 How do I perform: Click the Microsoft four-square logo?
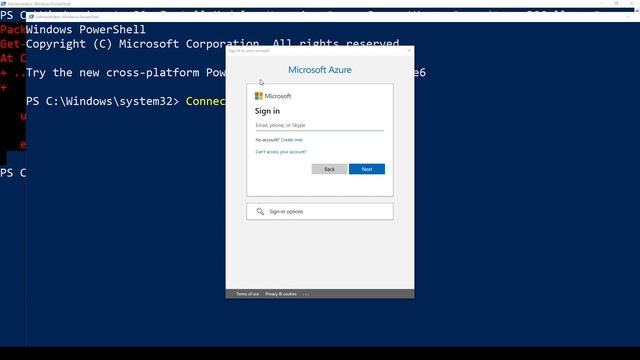[259, 96]
